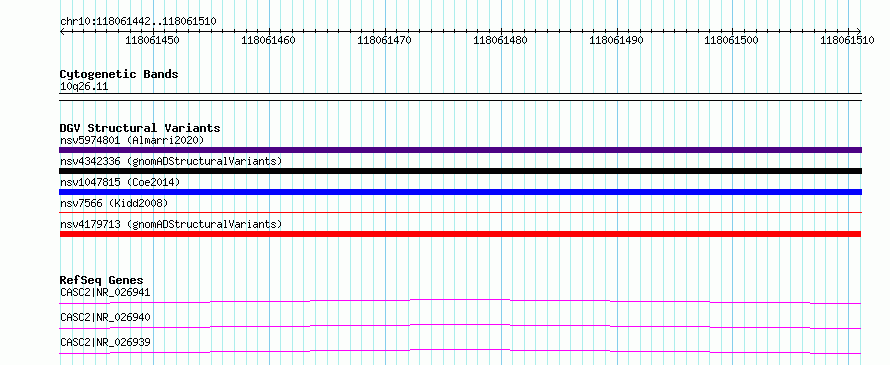Select the 118061490 ruler coordinate
Screen dimensions: 890x365
pos(616,40)
